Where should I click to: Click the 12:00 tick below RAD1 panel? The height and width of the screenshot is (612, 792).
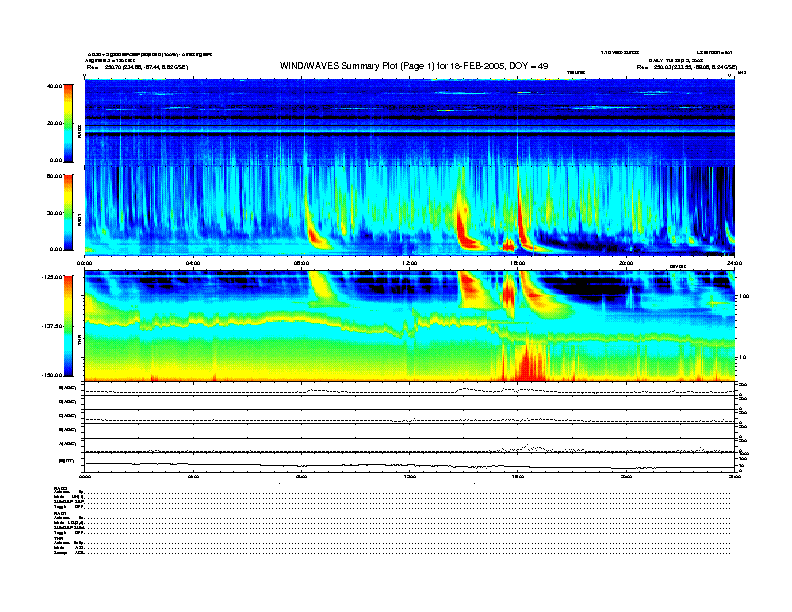(x=410, y=263)
